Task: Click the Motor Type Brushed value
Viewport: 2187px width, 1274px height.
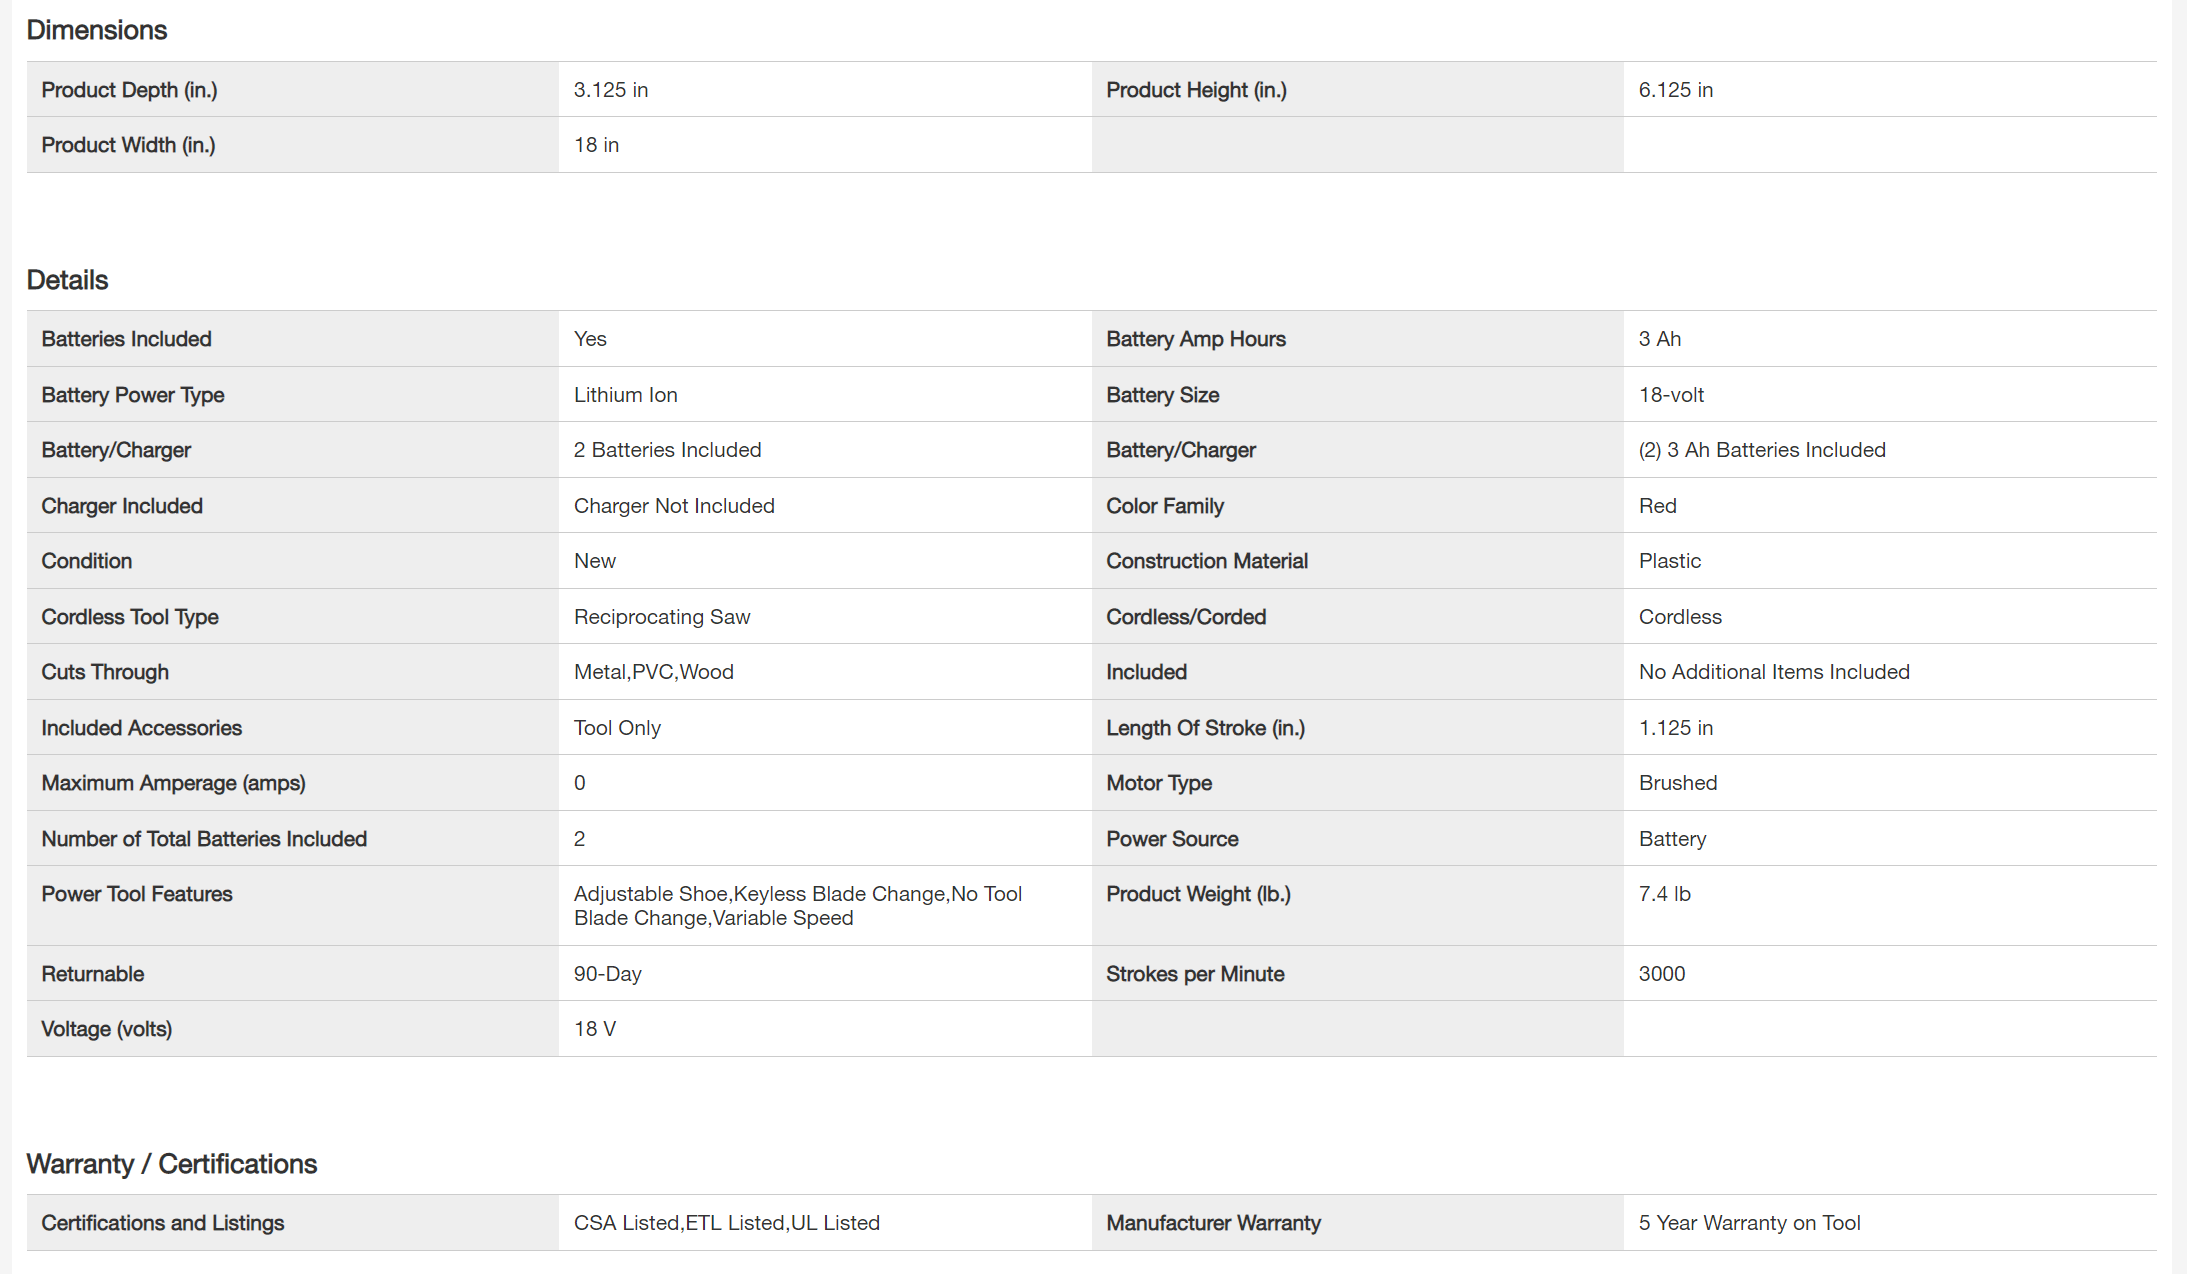Action: pyautogui.click(x=1677, y=783)
